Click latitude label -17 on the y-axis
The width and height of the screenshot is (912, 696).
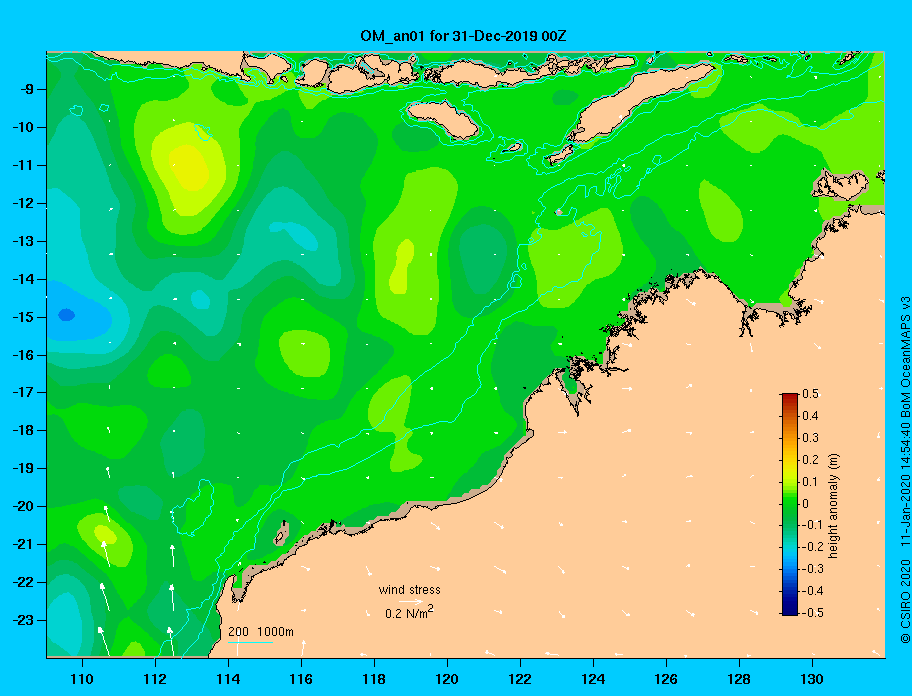click(23, 392)
